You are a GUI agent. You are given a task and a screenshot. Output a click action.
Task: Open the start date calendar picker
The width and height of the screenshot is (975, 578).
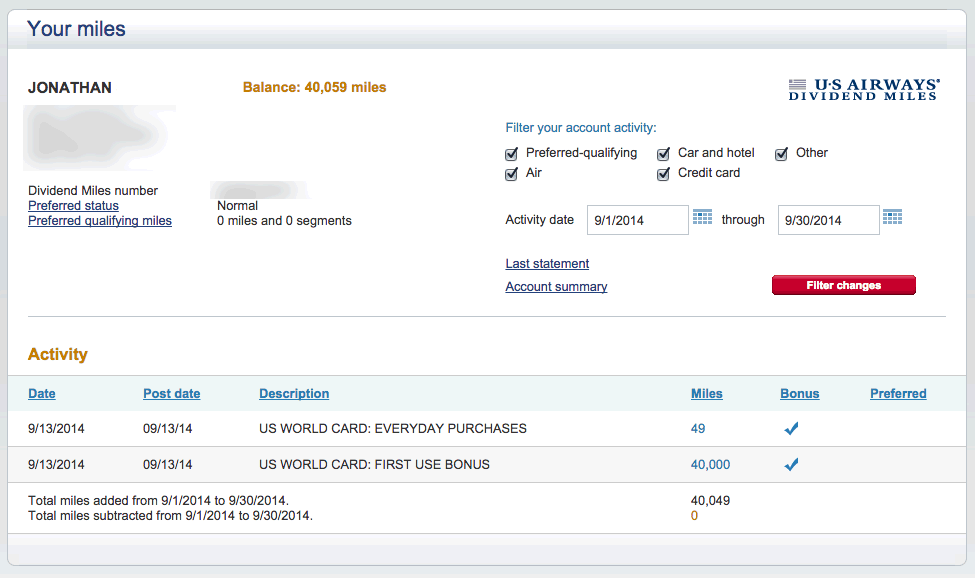click(703, 217)
